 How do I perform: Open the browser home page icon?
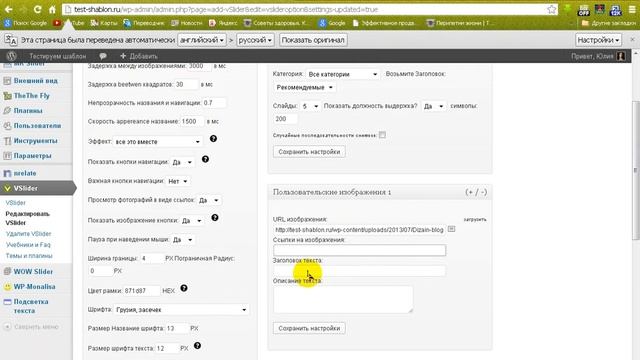pyautogui.click(x=52, y=9)
